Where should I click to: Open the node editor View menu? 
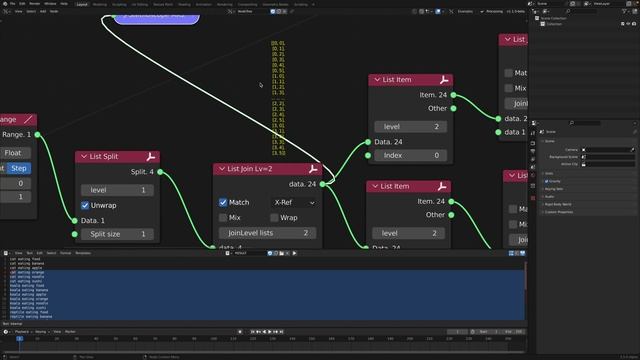coord(18,11)
